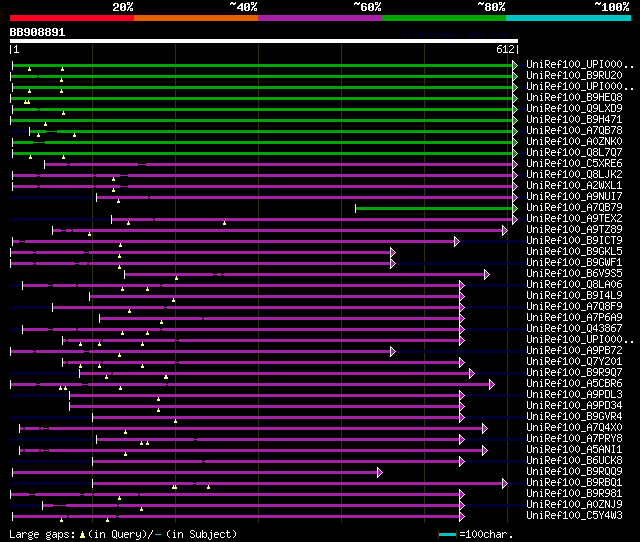The image size is (640, 542).
Task: Select the UniRef100_A5CBR6 label
Action: click(x=574, y=384)
